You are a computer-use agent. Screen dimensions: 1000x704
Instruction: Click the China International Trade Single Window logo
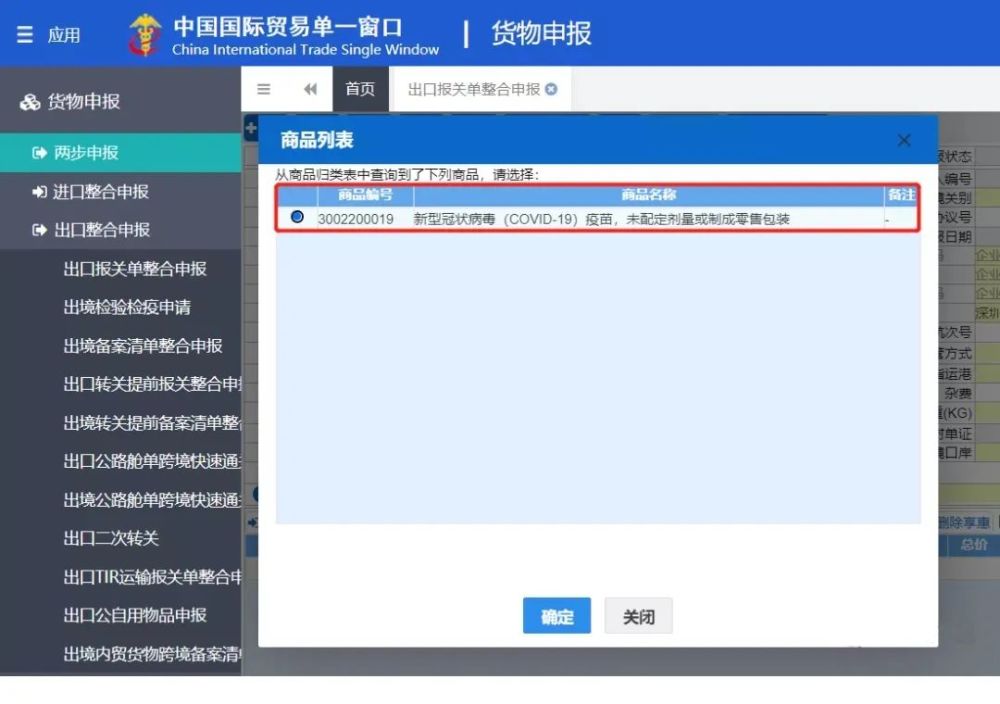(145, 35)
